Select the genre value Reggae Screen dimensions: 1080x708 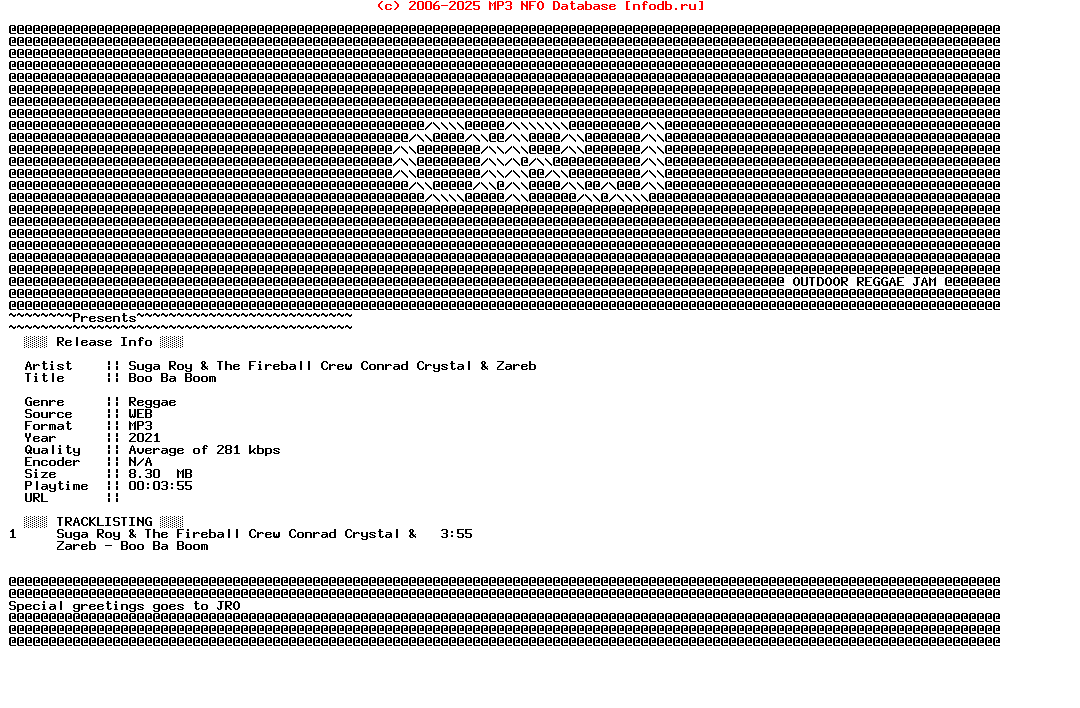tap(152, 402)
